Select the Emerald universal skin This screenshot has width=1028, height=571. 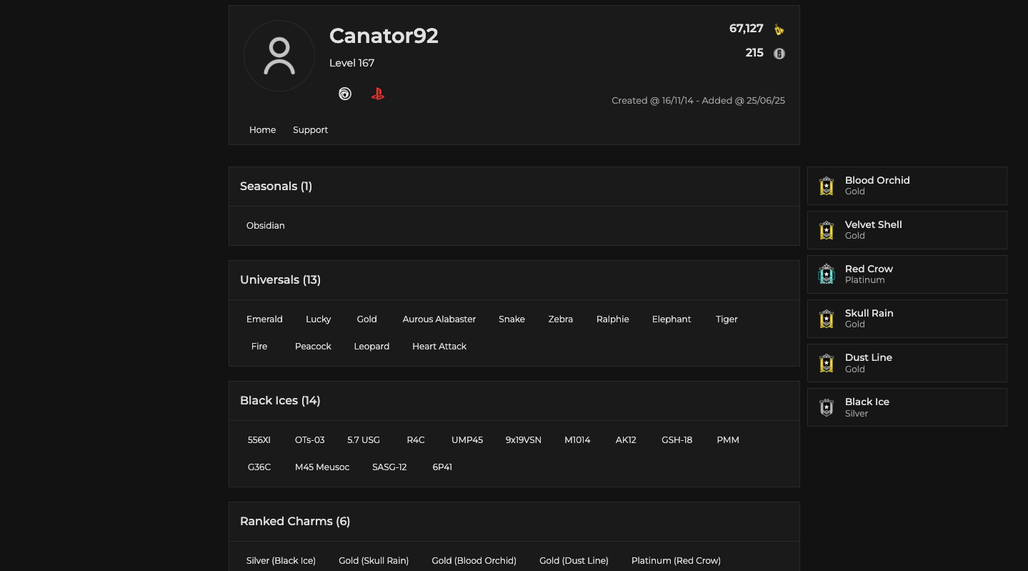click(x=264, y=319)
